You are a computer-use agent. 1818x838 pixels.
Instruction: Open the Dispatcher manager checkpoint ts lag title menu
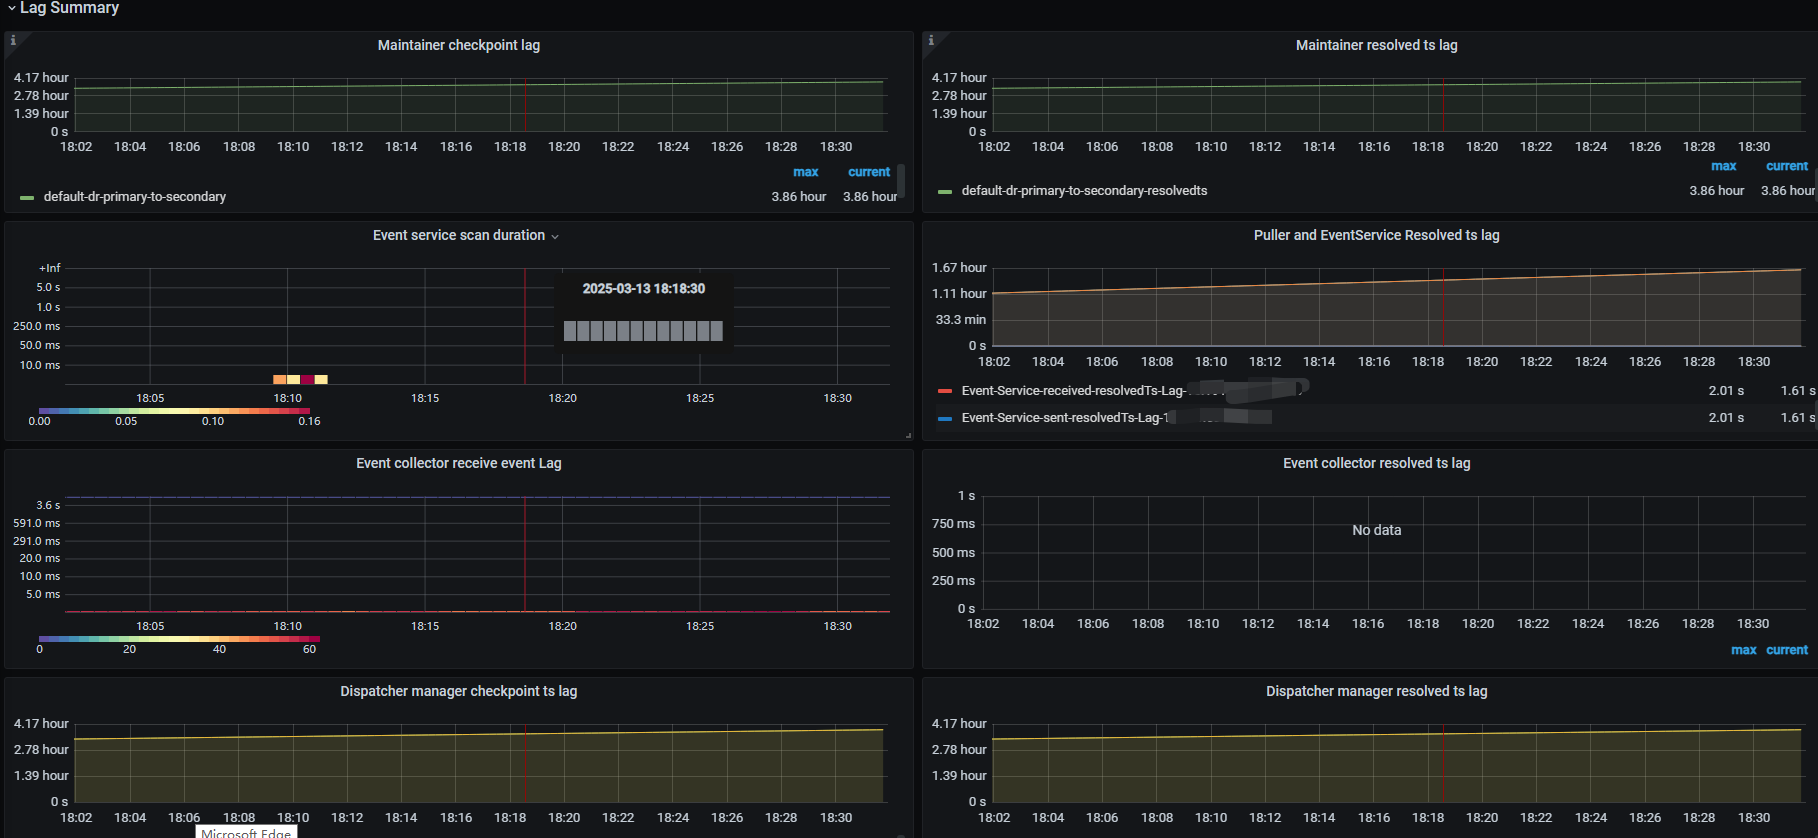tap(458, 691)
